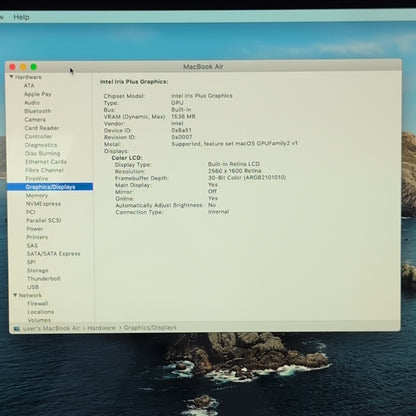Close the MacBook Air window

[13, 67]
